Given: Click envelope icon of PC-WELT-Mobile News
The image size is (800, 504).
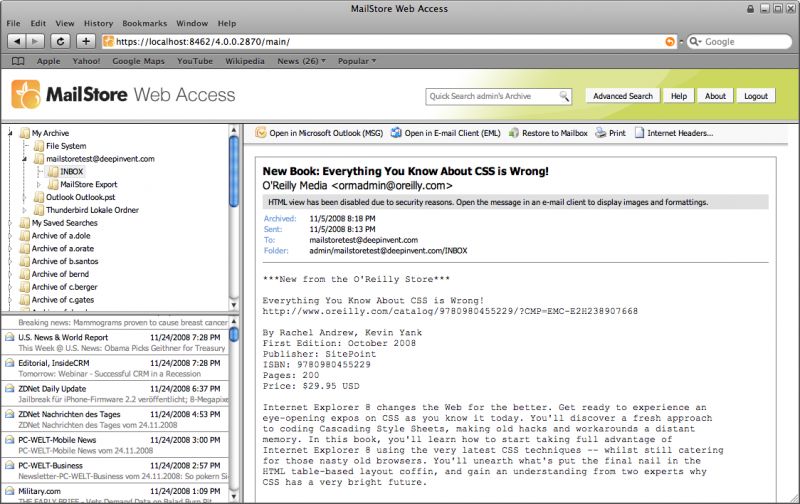Looking at the screenshot, I should pos(9,439).
